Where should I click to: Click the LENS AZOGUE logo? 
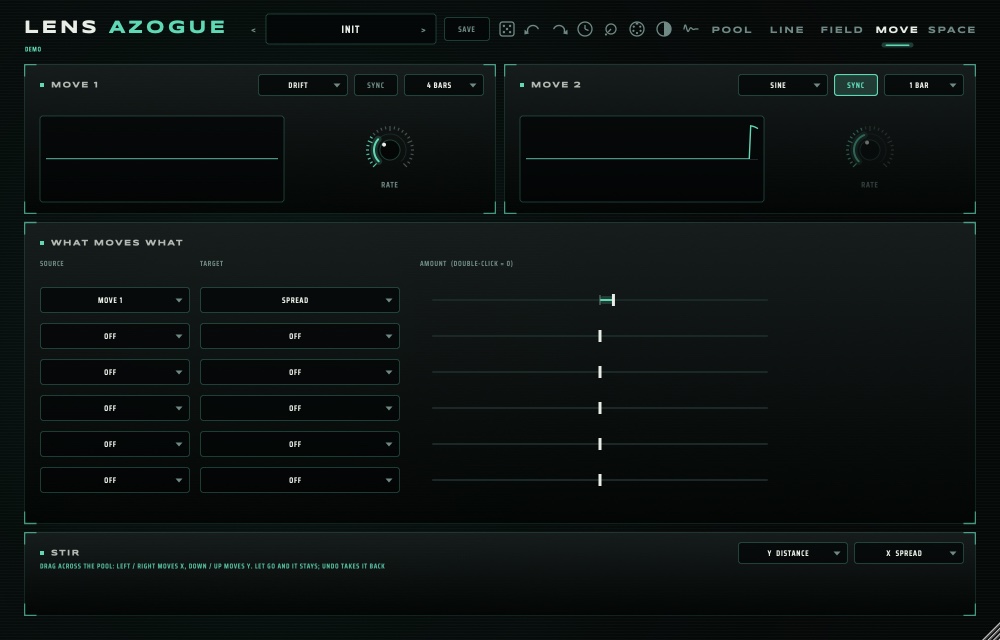coord(125,27)
